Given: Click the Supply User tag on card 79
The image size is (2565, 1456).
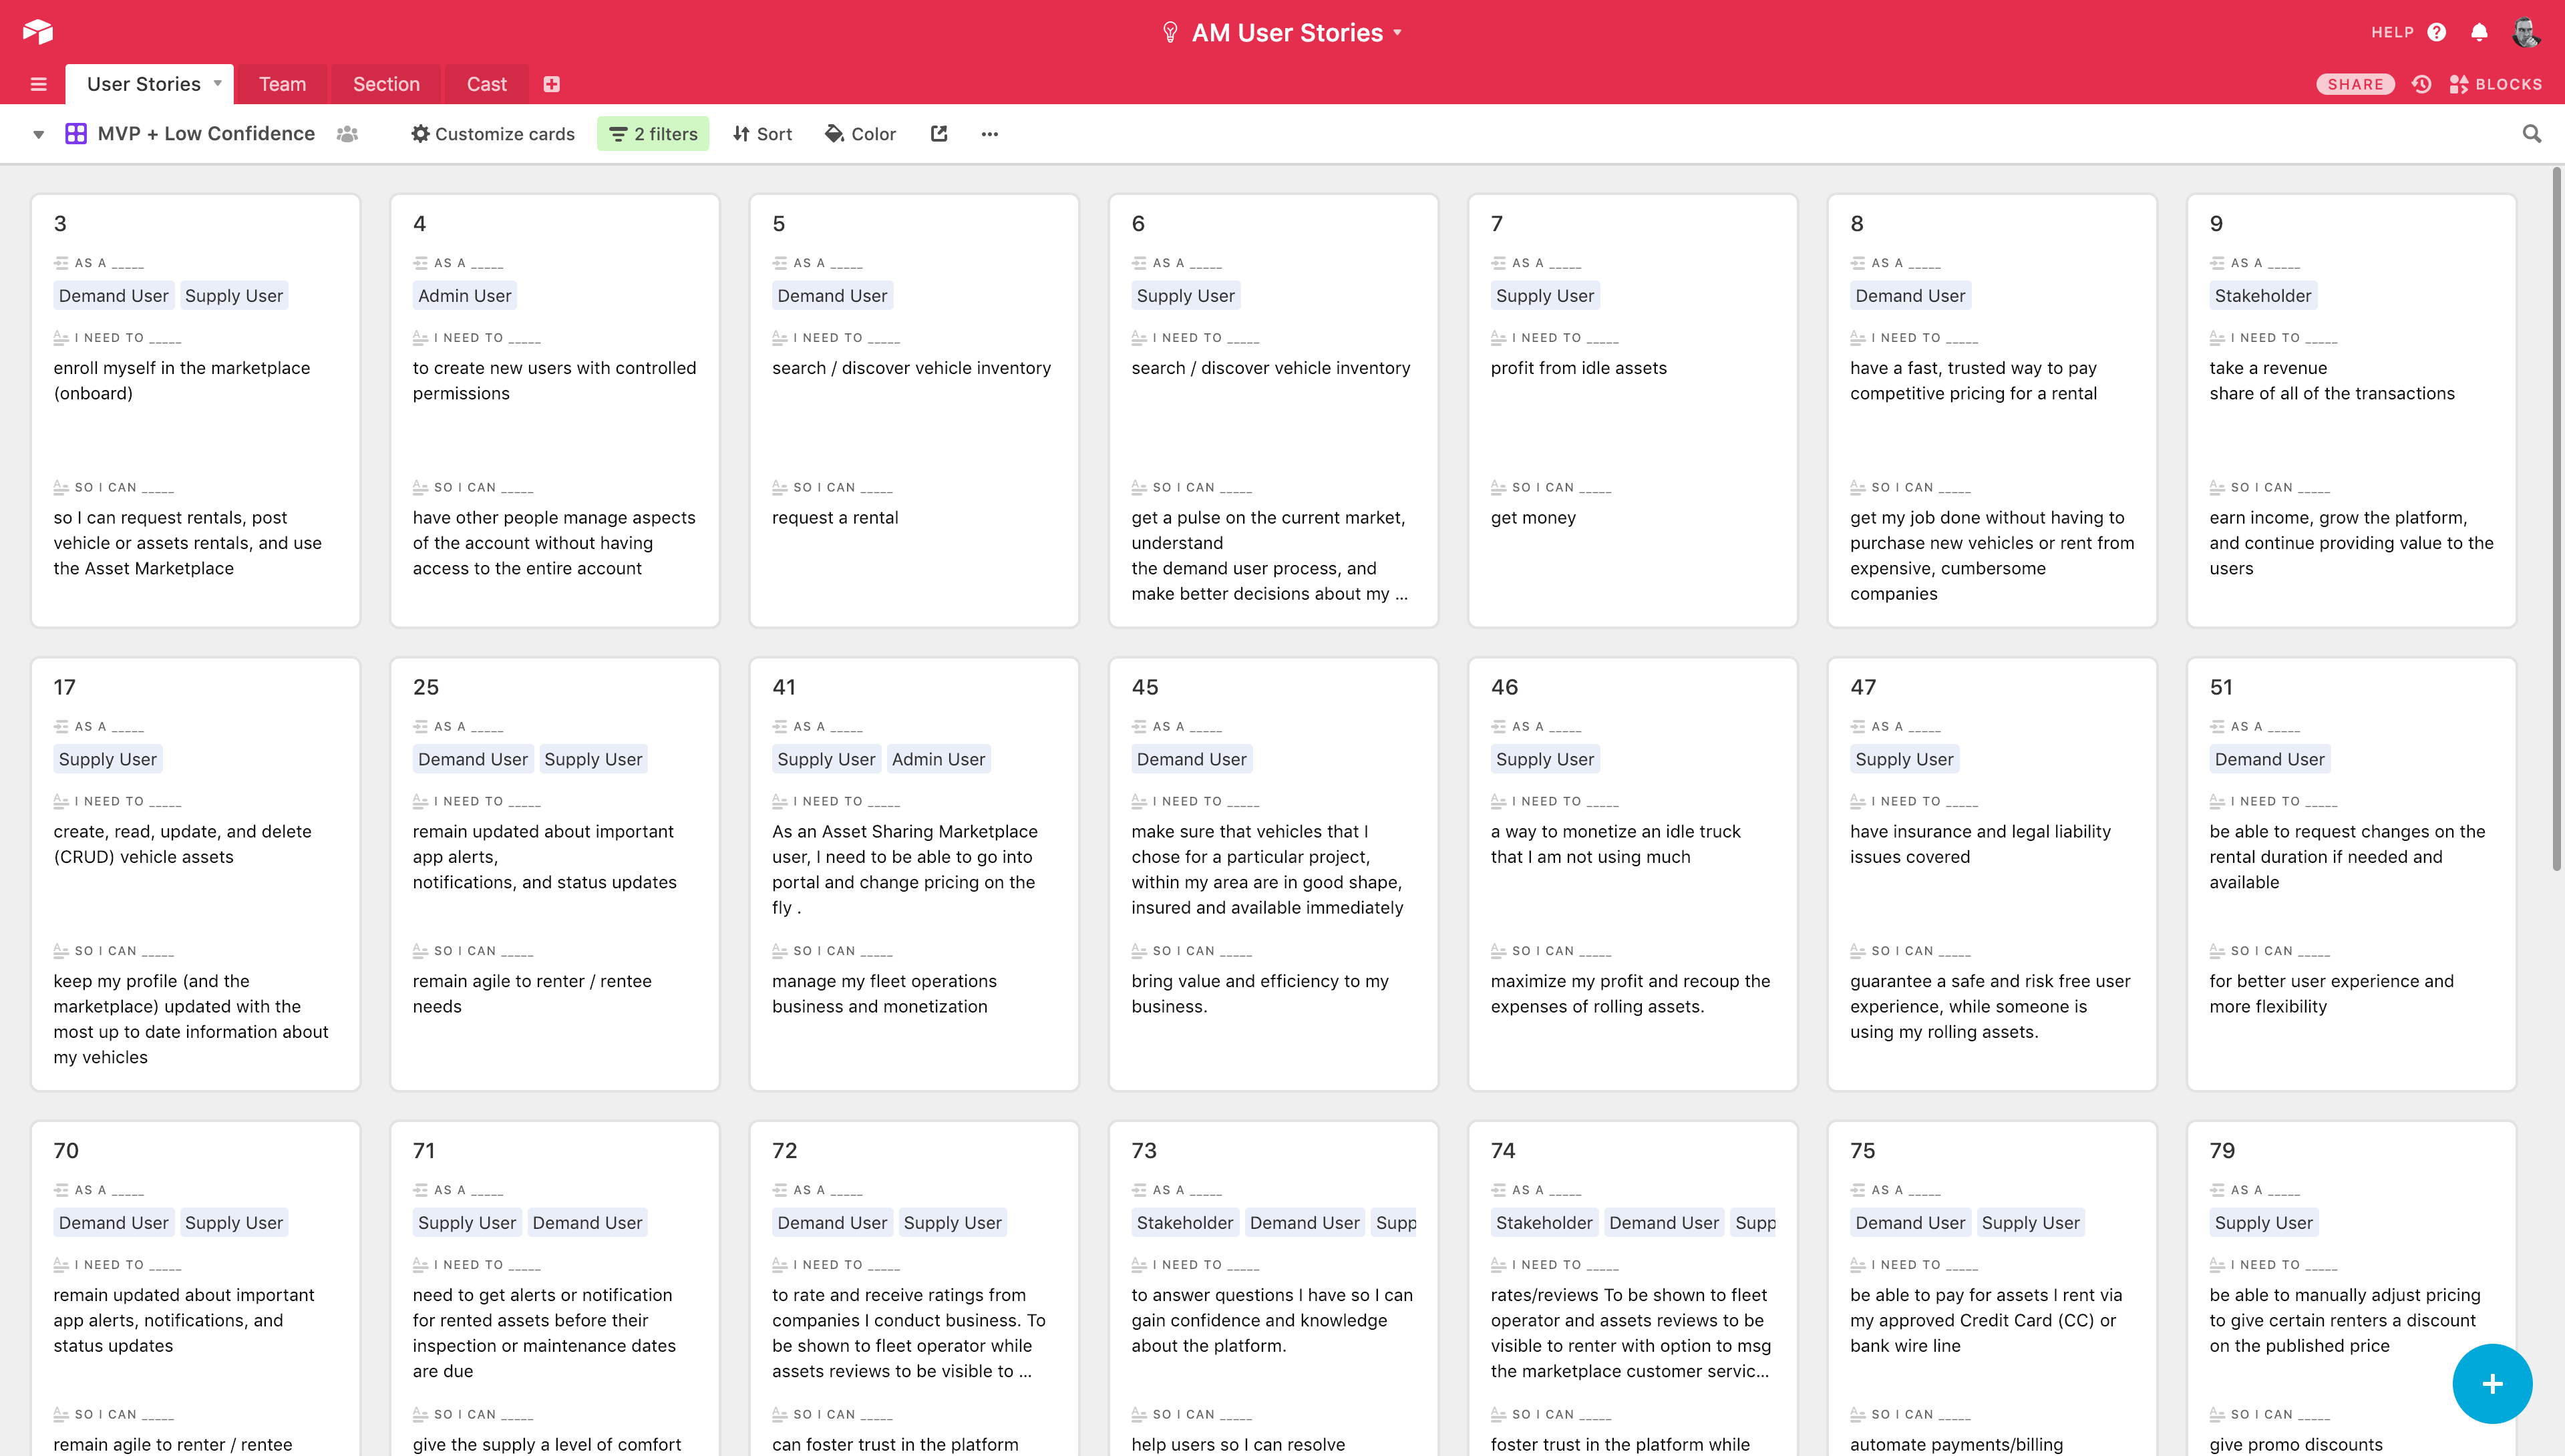Looking at the screenshot, I should 2263,1222.
